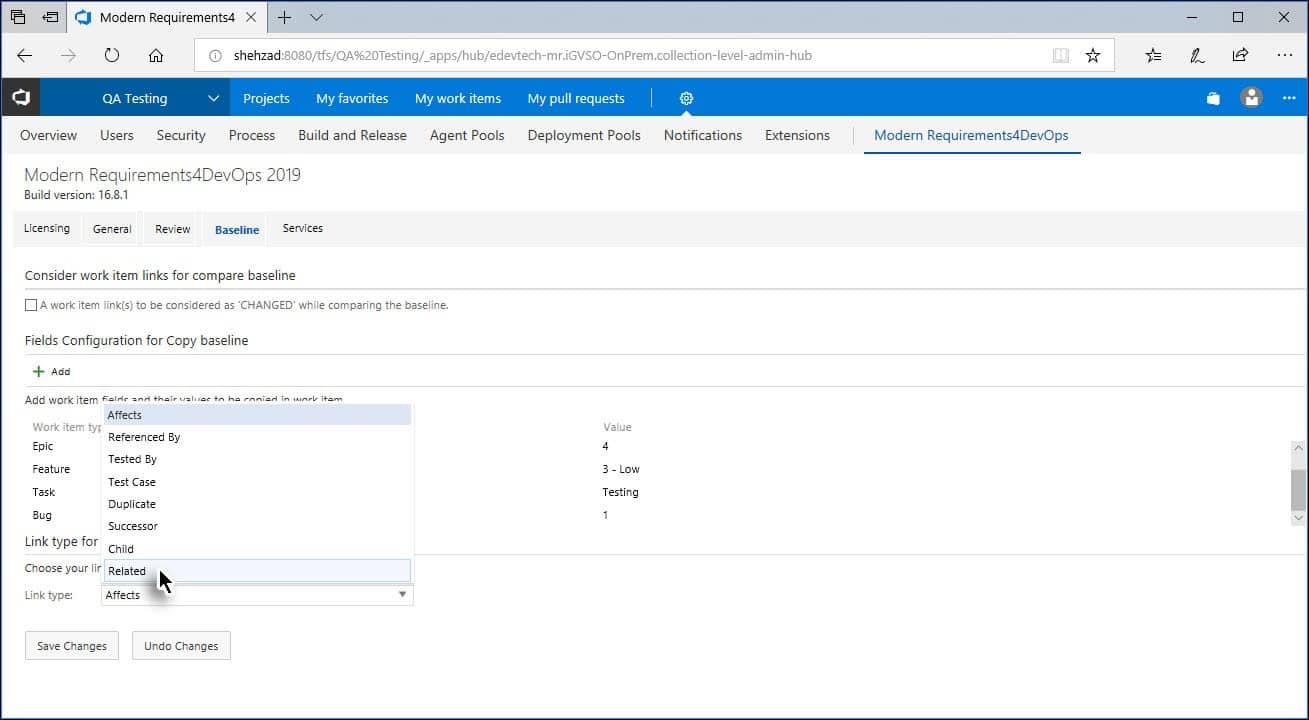Click the 'Testing' value in Task row
The height and width of the screenshot is (720, 1309).
point(620,492)
